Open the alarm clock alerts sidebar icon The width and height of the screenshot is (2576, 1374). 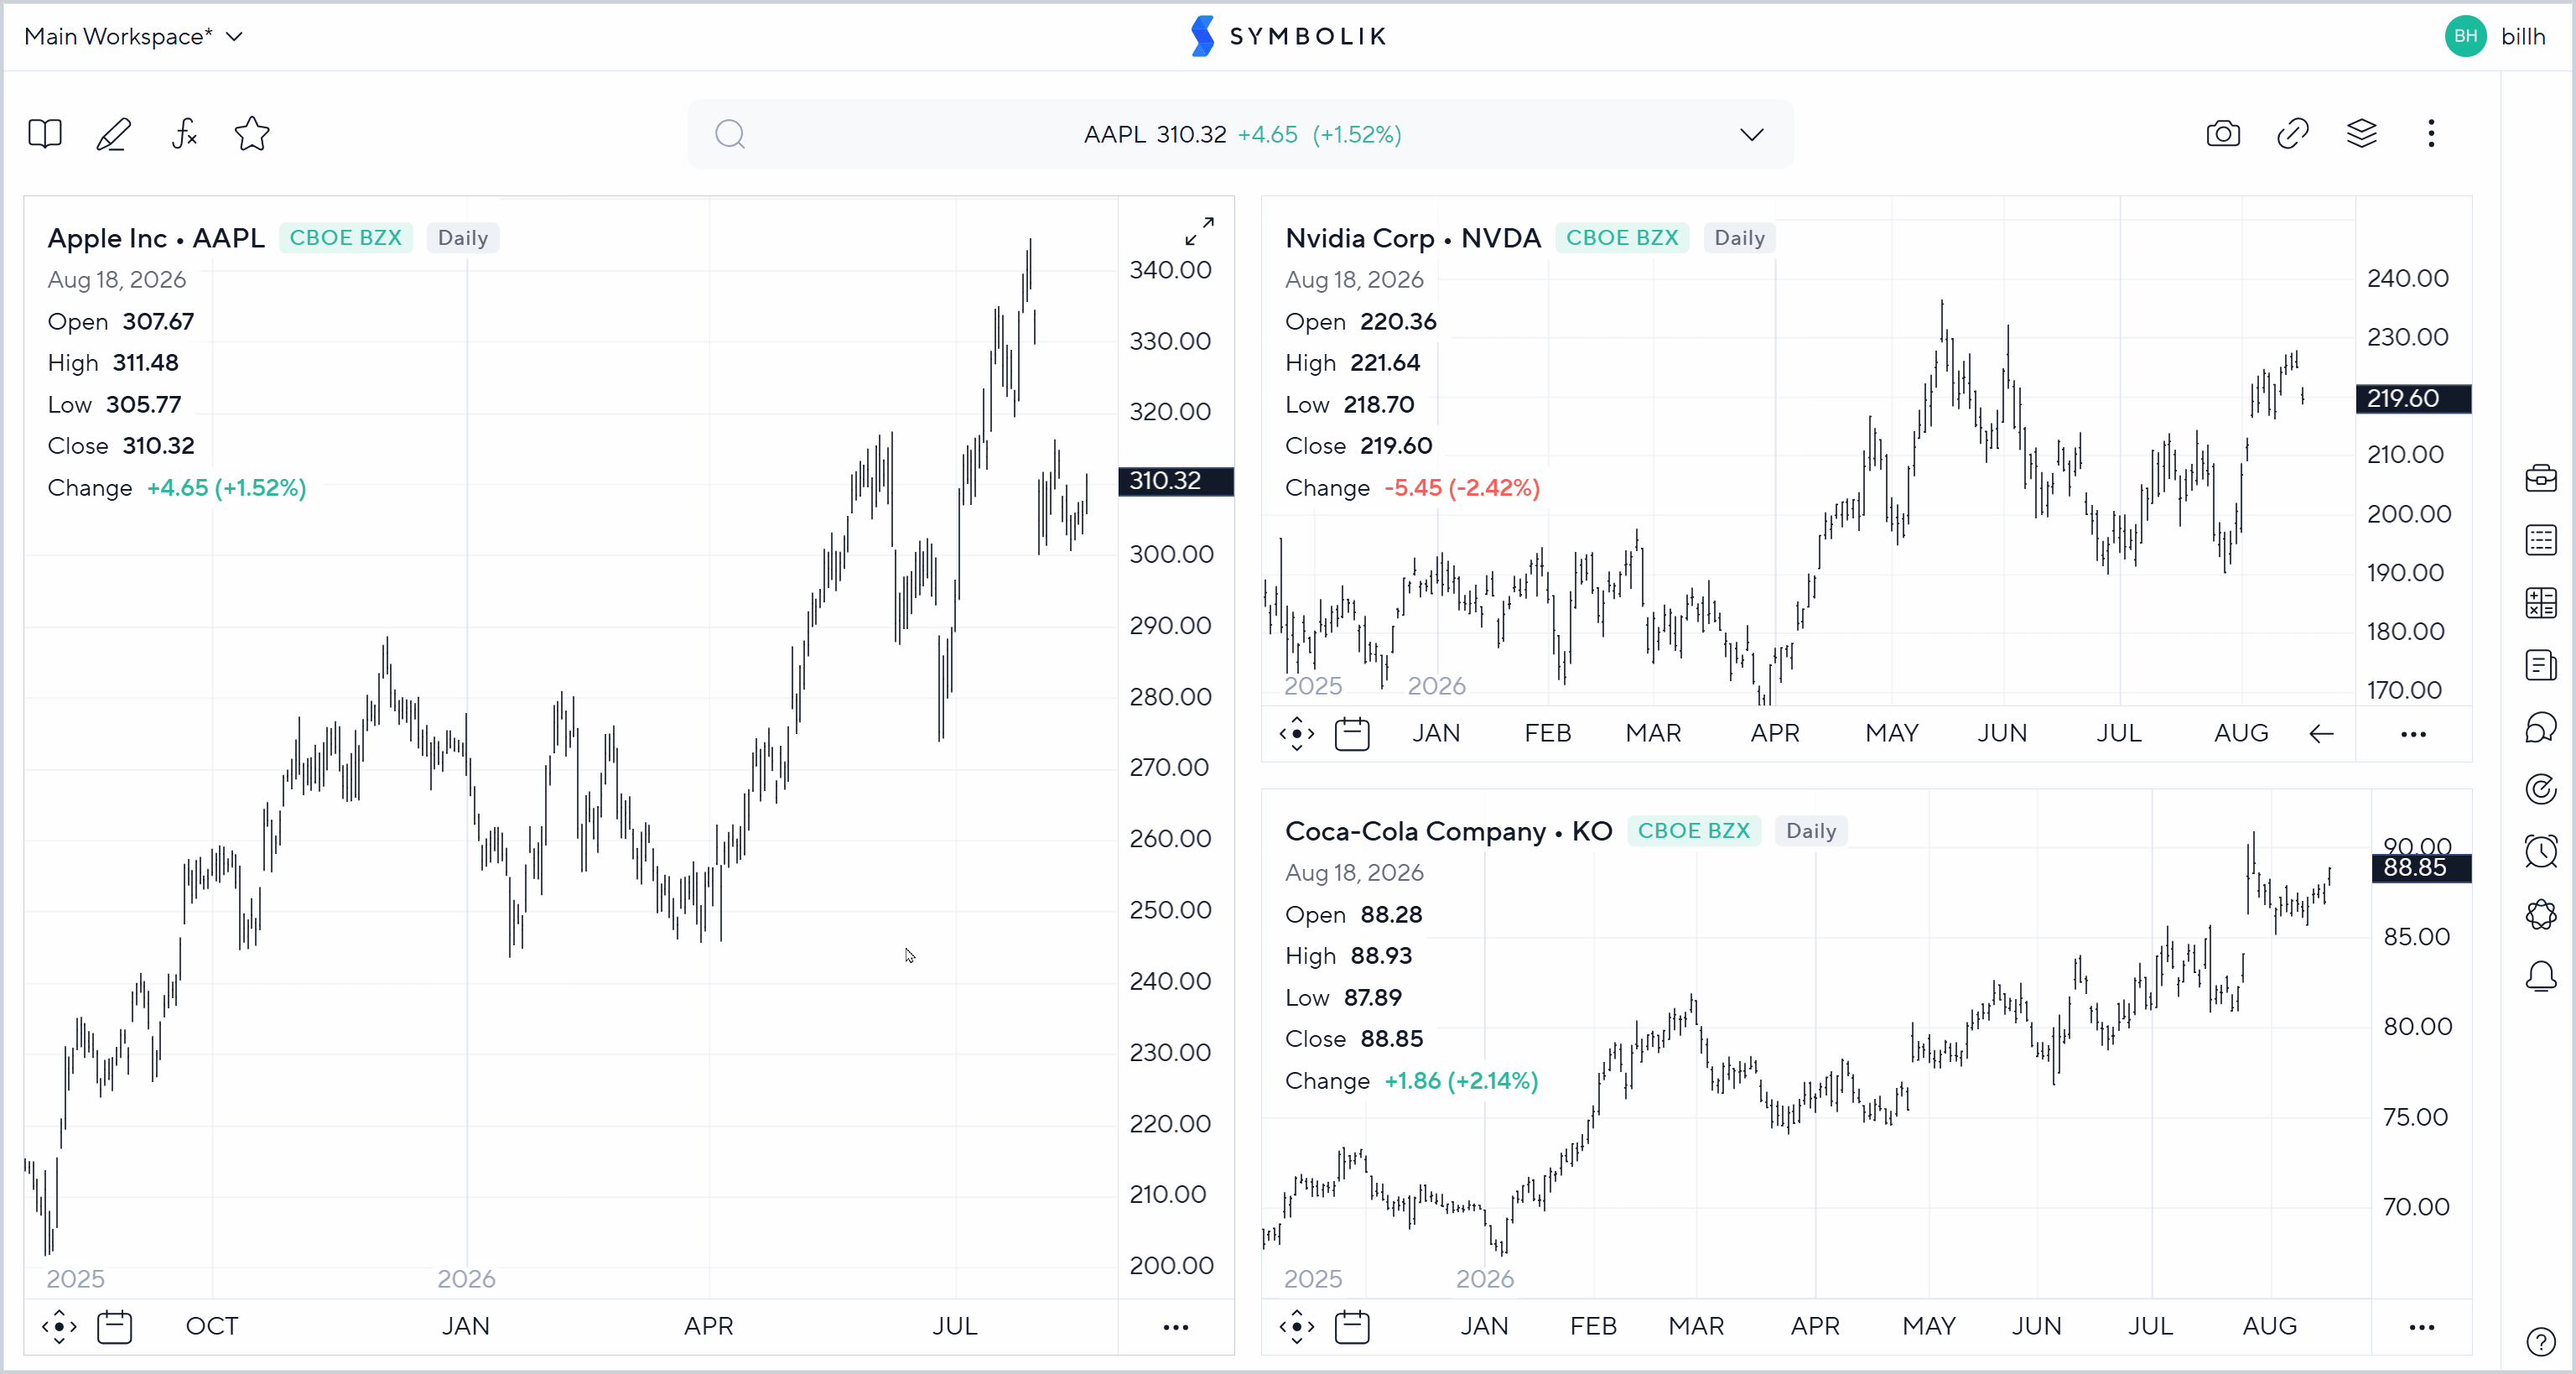(x=2541, y=852)
